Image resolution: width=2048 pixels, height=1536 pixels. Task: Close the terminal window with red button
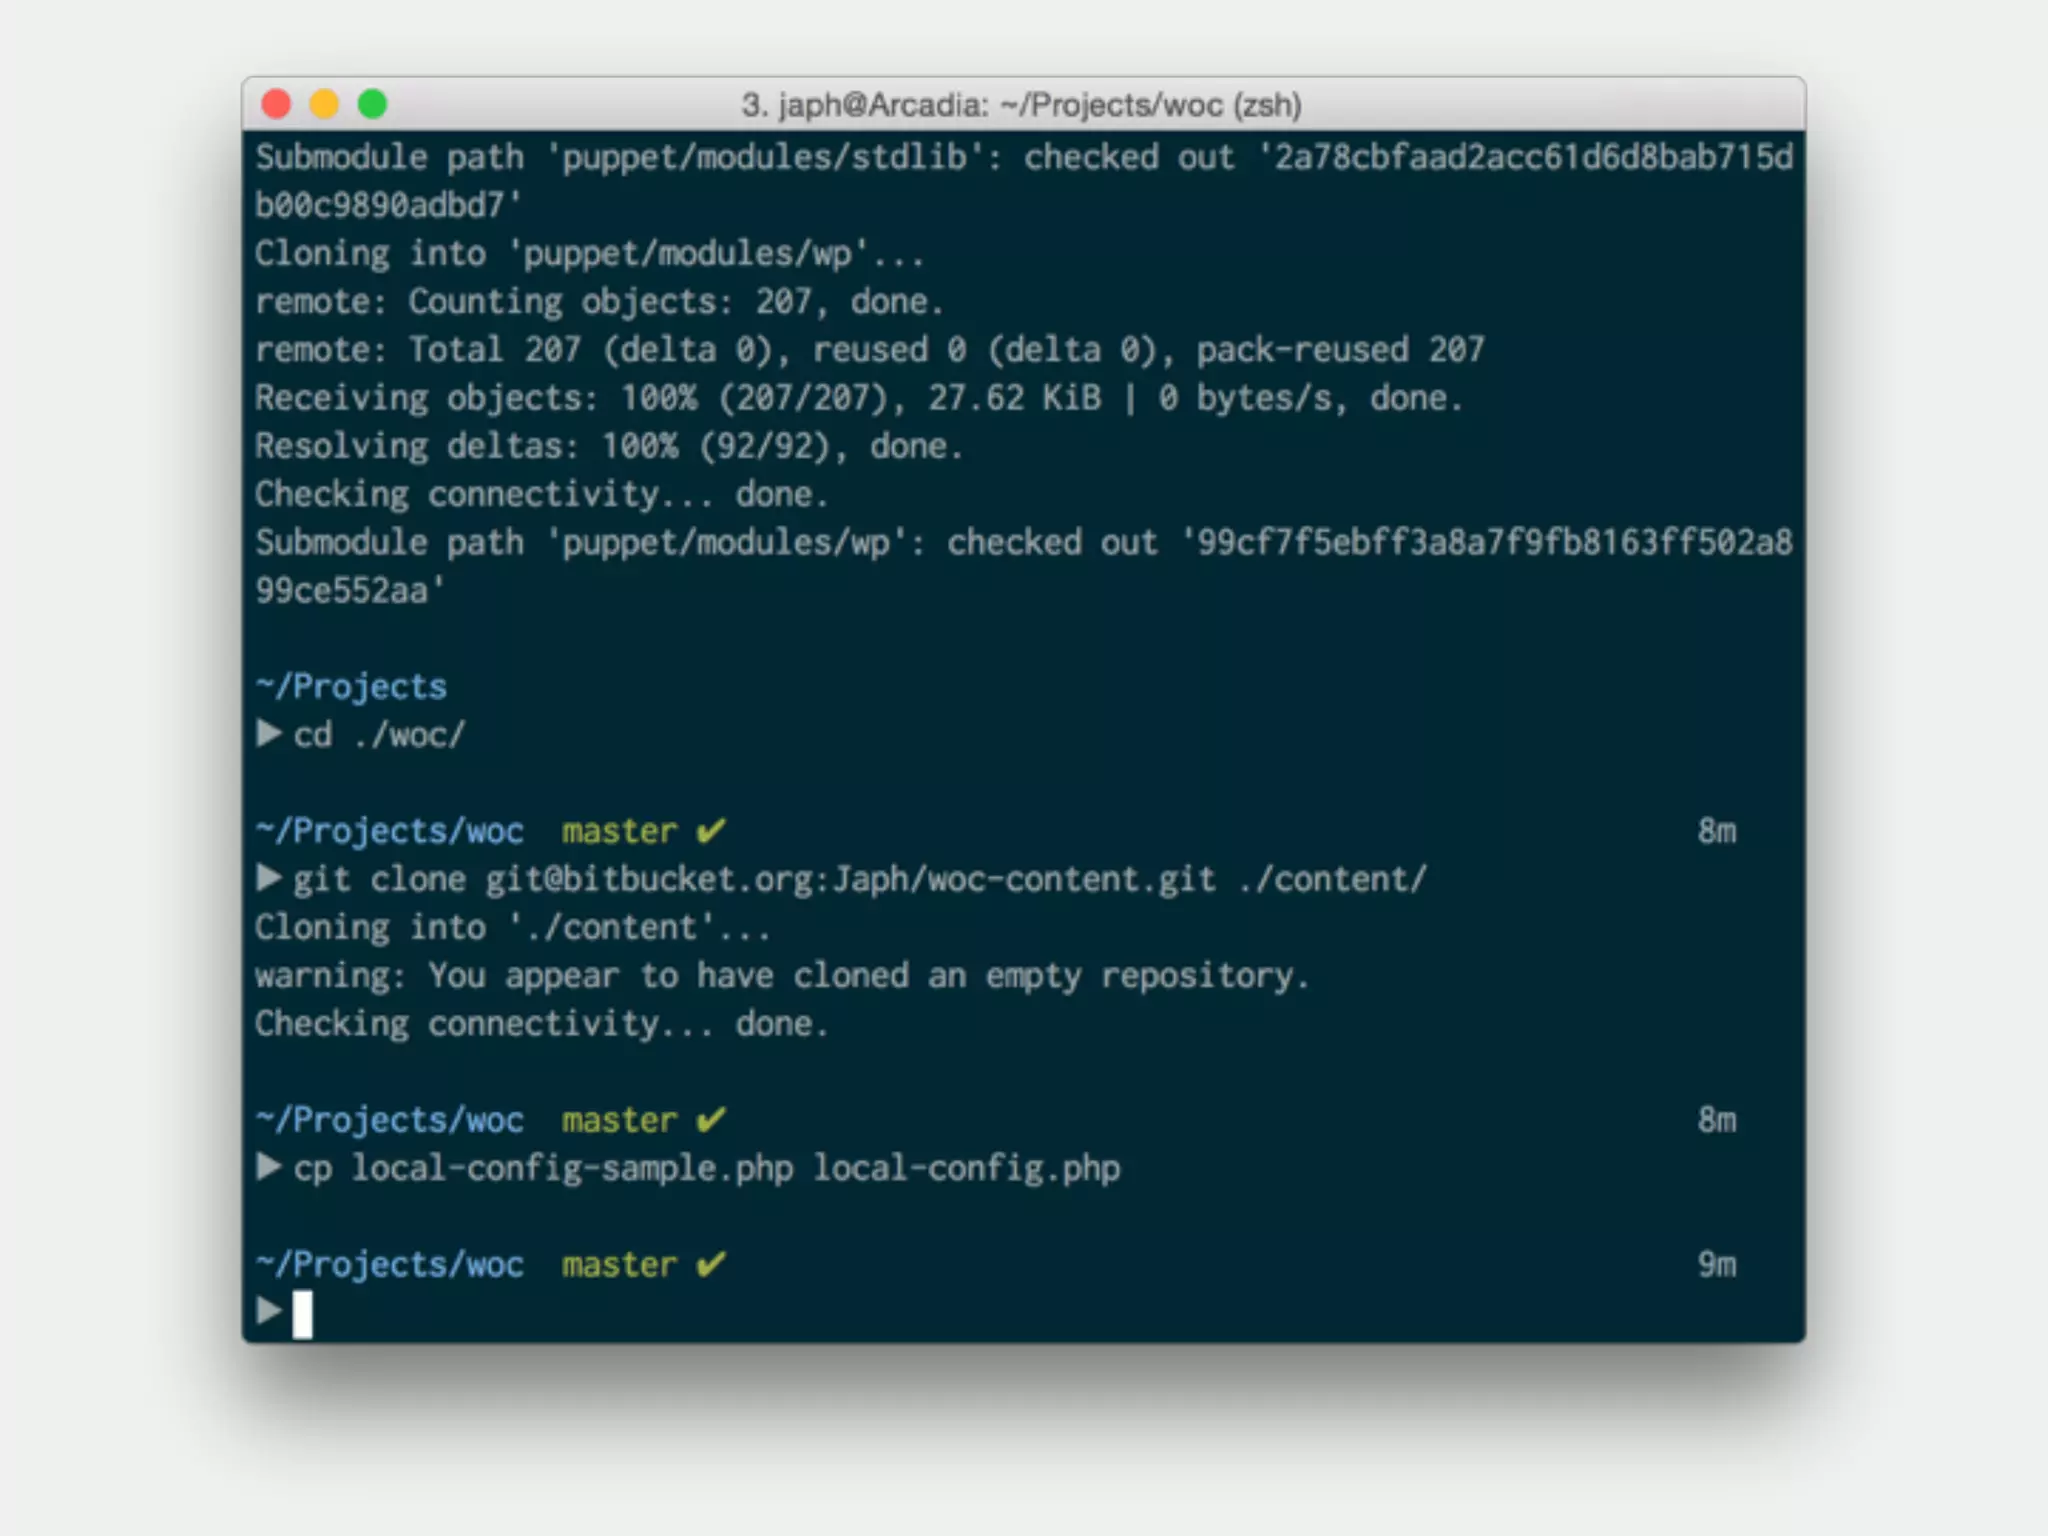[276, 104]
